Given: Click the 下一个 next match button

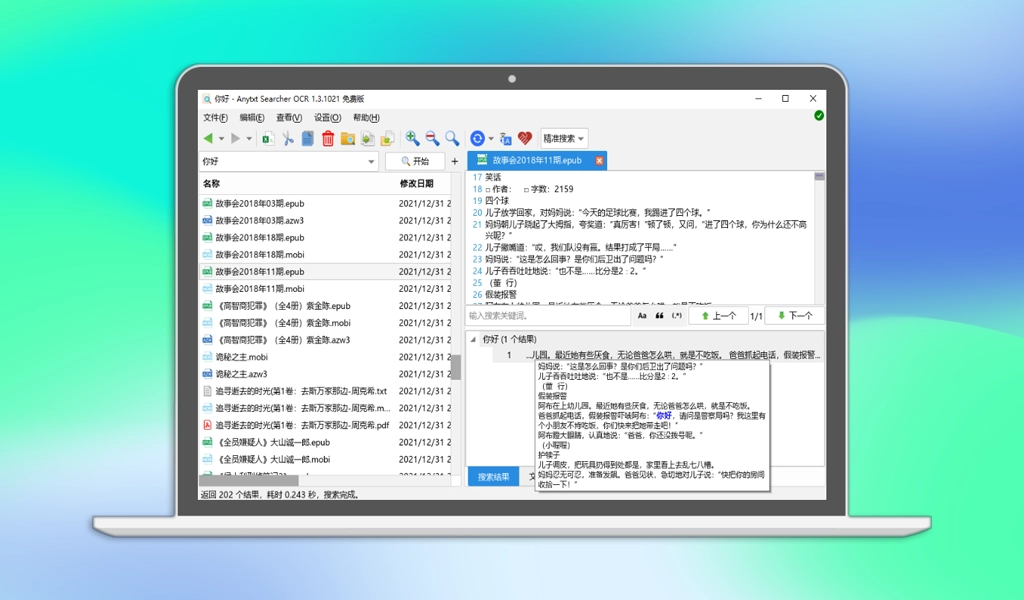Looking at the screenshot, I should [x=795, y=316].
